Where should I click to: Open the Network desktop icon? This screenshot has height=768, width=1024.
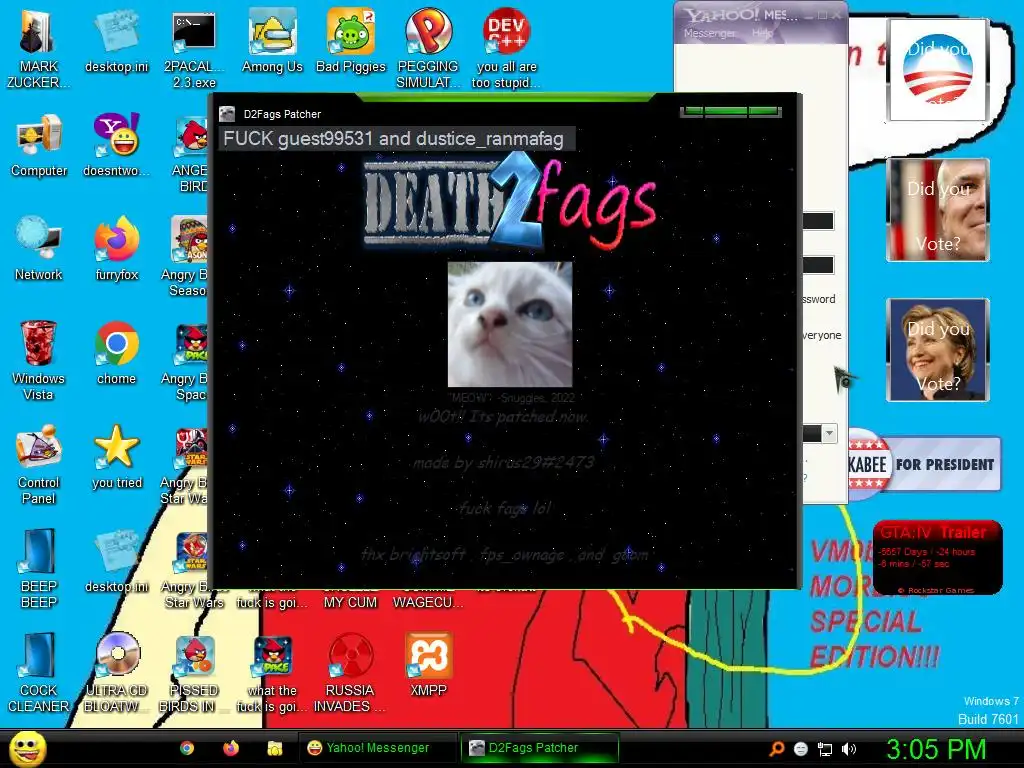coord(39,249)
